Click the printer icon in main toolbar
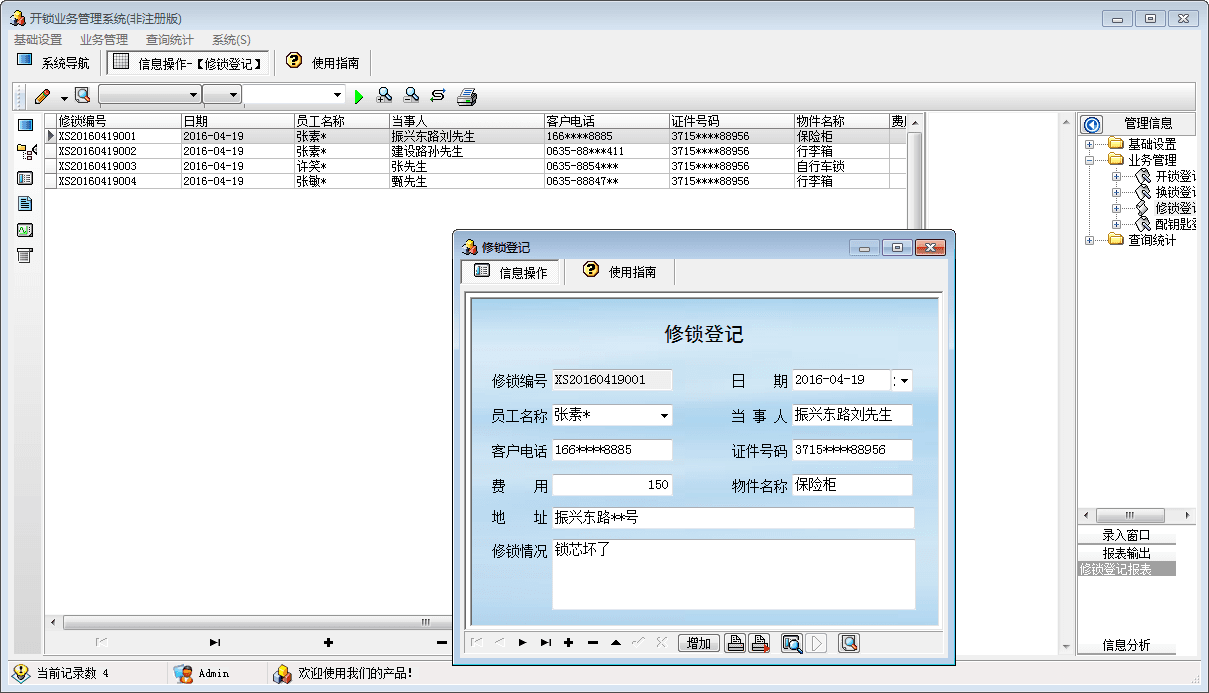1209x693 pixels. 467,96
